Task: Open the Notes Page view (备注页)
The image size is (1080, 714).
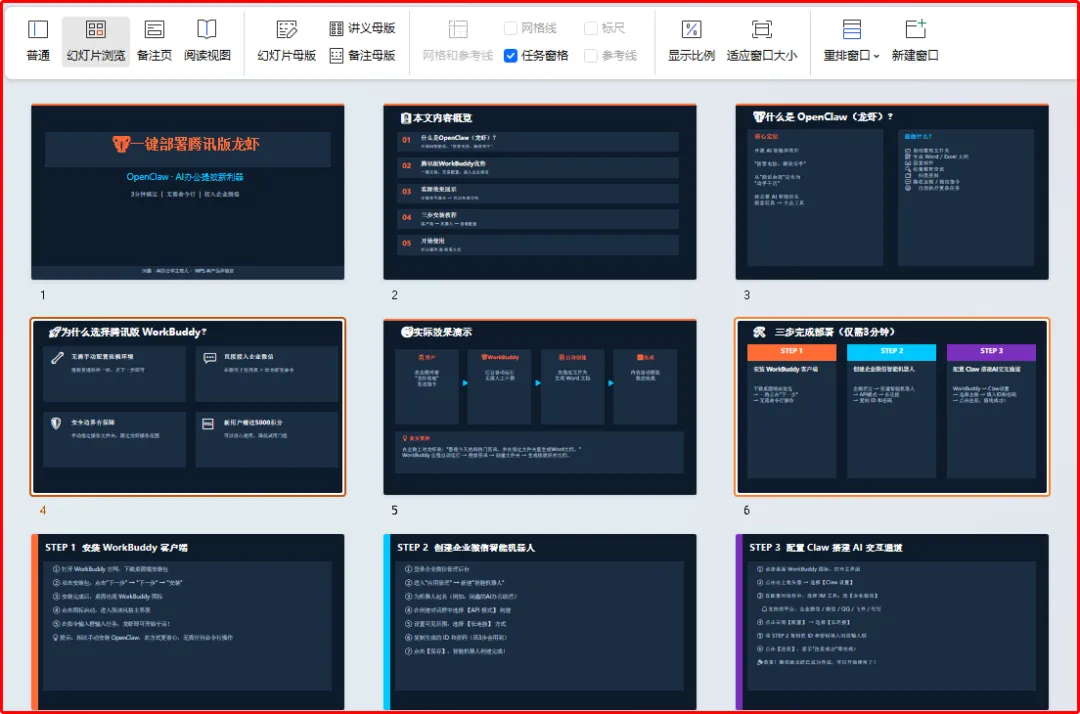Action: pyautogui.click(x=154, y=41)
